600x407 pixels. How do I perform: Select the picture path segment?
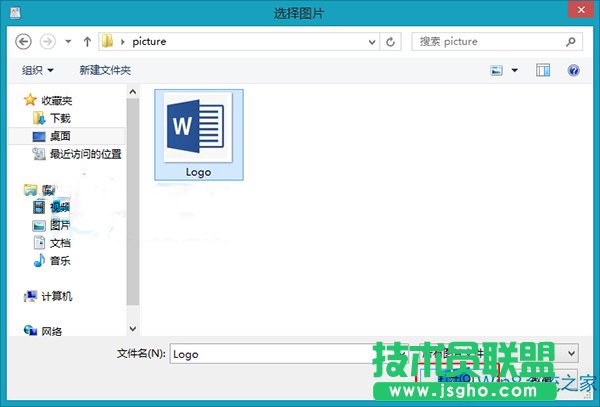tap(149, 41)
